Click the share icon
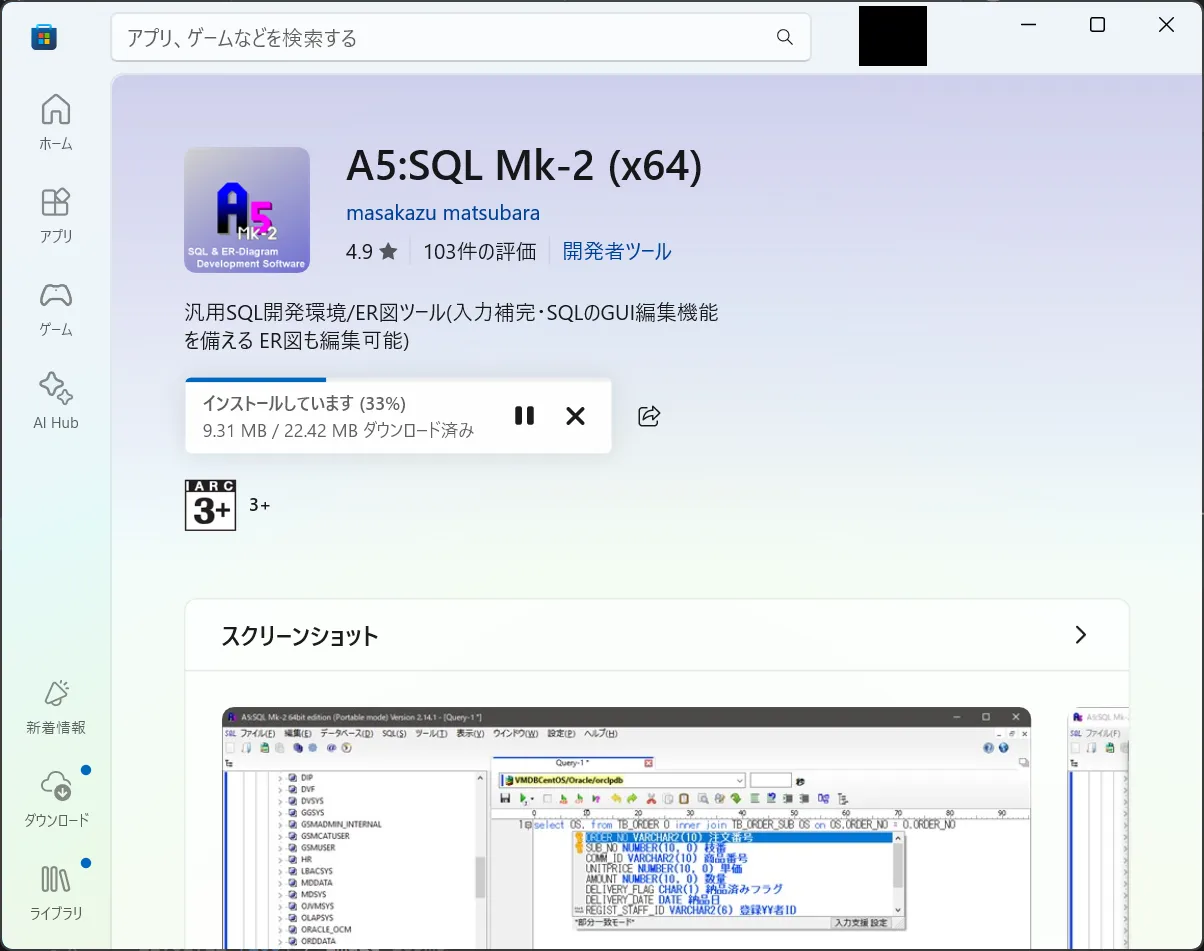The height and width of the screenshot is (951, 1204). click(649, 416)
